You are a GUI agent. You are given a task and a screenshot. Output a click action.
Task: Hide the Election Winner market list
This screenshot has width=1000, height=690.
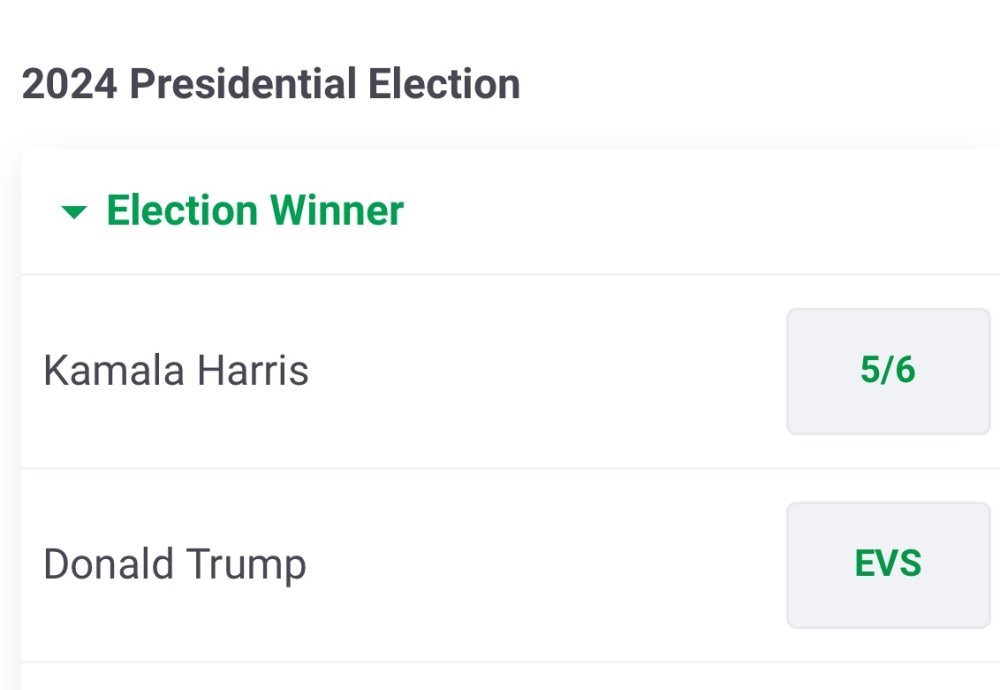pyautogui.click(x=74, y=212)
